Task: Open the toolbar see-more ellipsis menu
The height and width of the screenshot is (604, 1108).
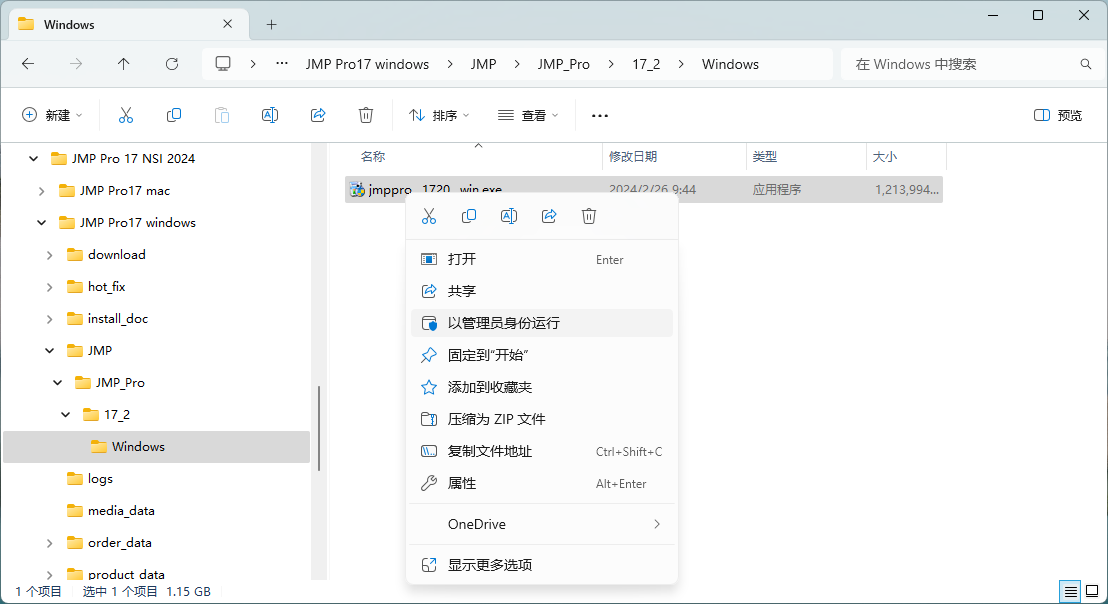Action: (600, 116)
